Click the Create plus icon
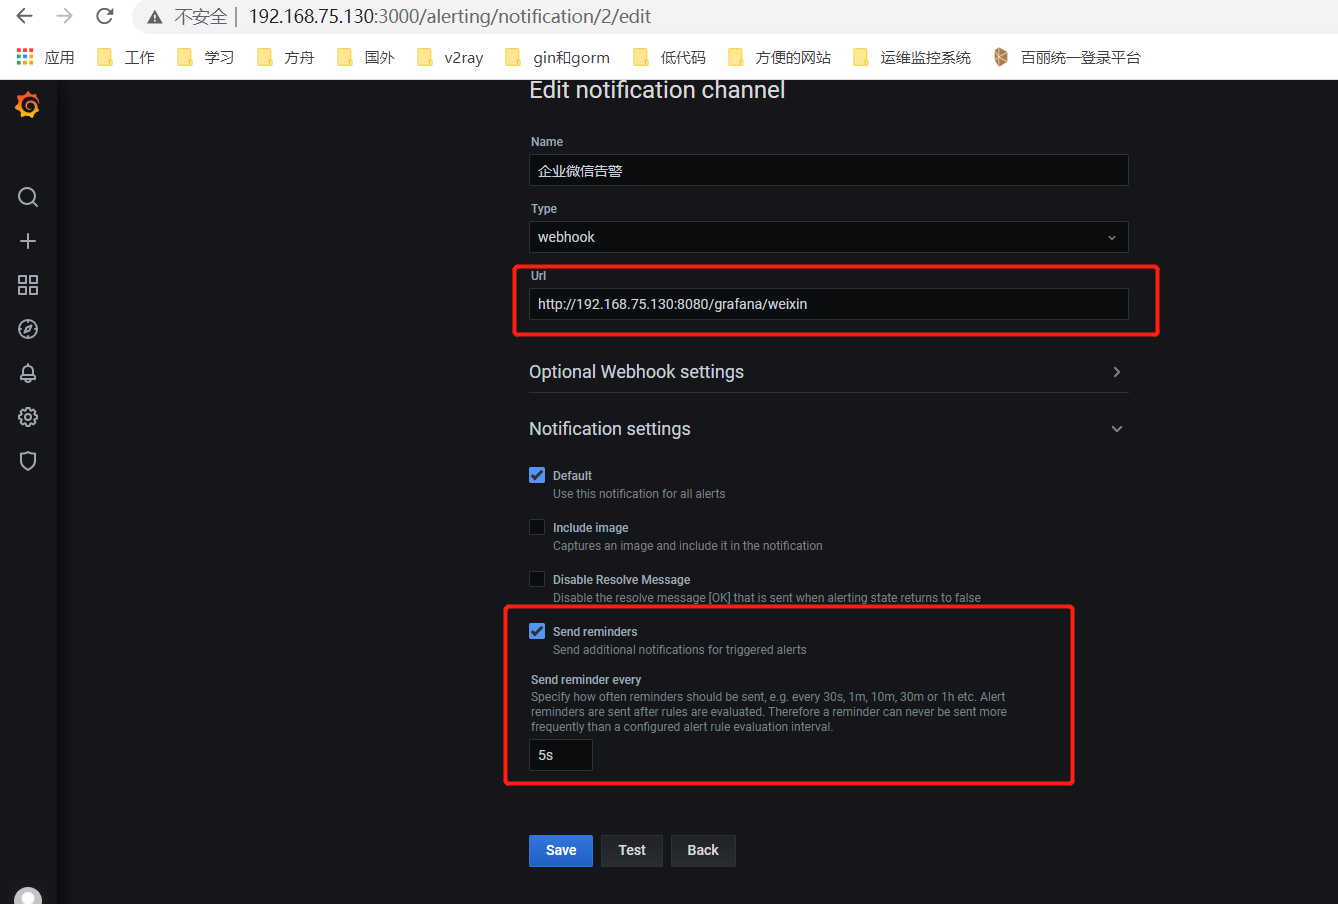Screen dimensions: 1338x904 coord(28,241)
